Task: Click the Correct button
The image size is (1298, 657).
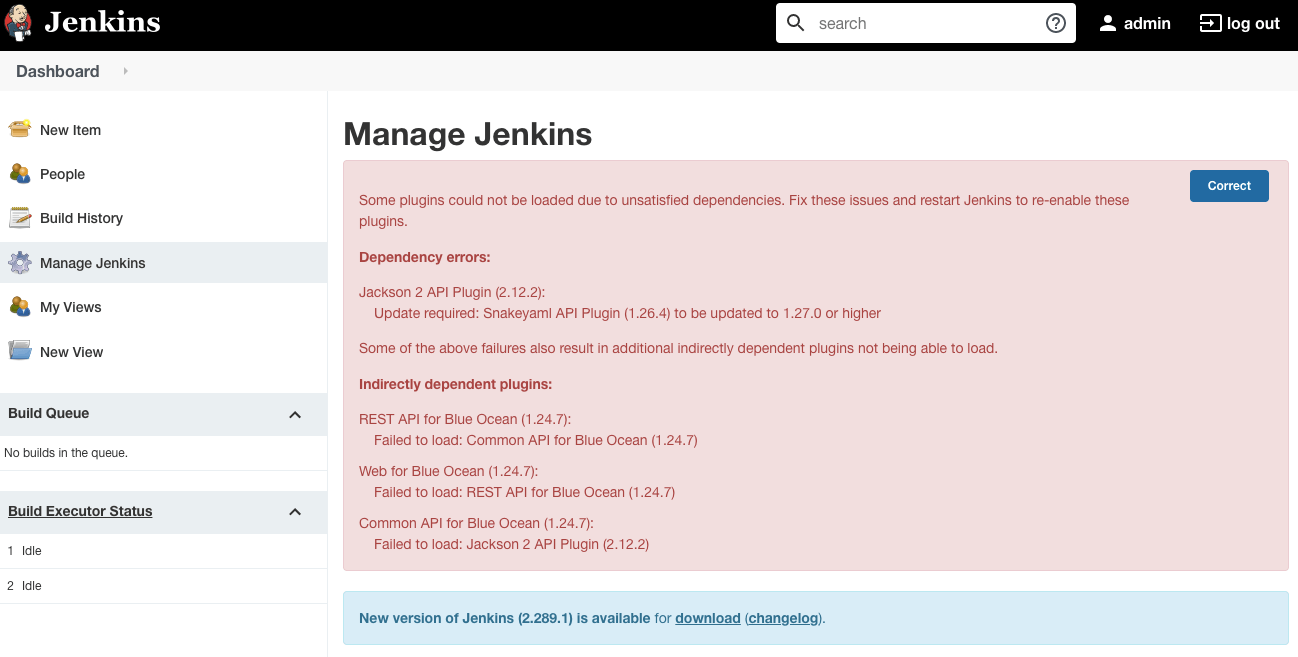Action: (1229, 186)
